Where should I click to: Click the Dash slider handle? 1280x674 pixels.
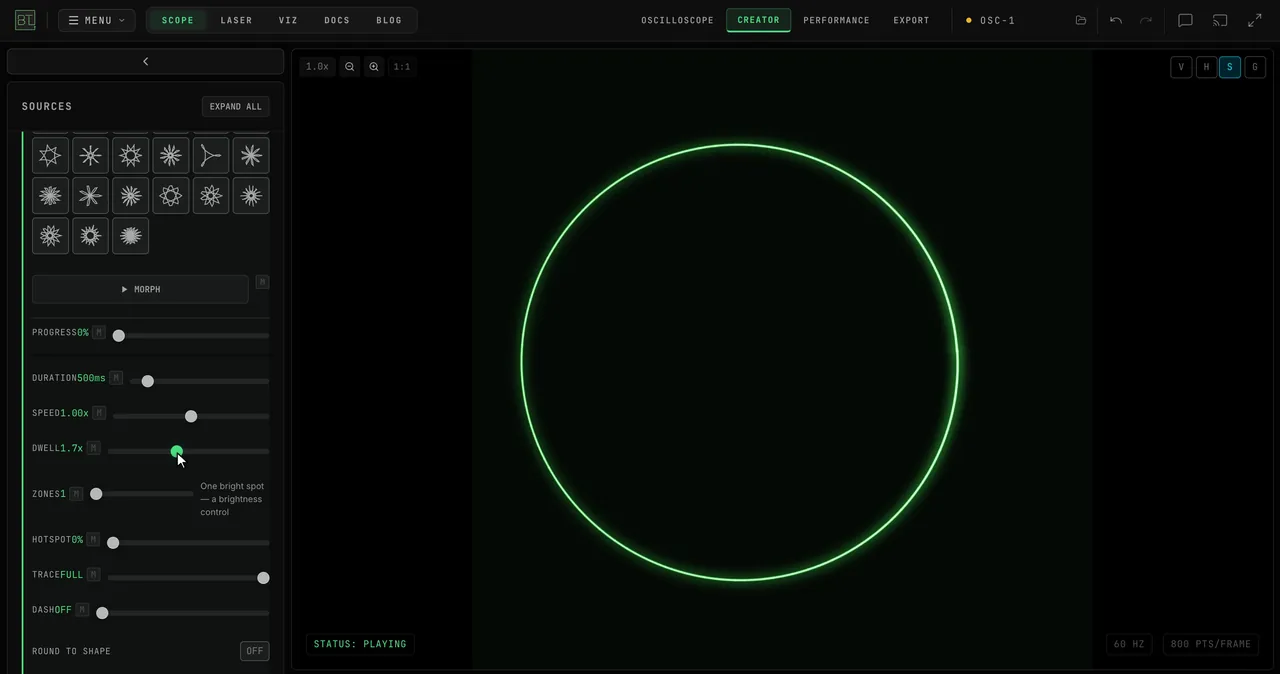[x=102, y=613]
